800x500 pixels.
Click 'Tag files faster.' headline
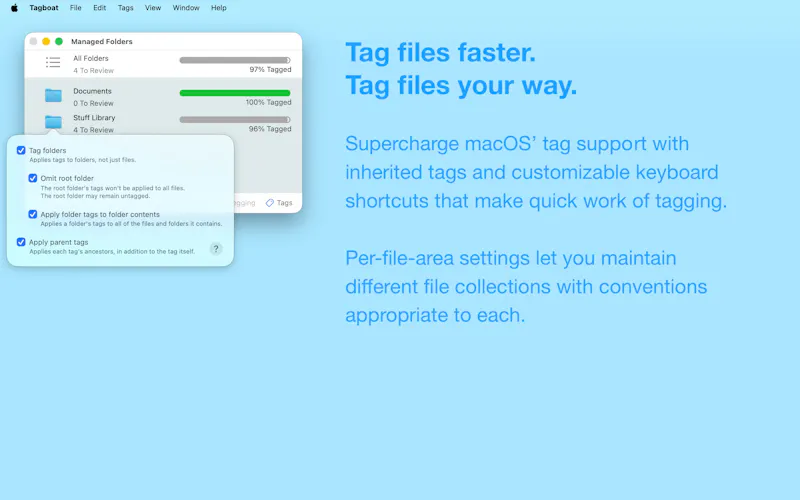(441, 53)
